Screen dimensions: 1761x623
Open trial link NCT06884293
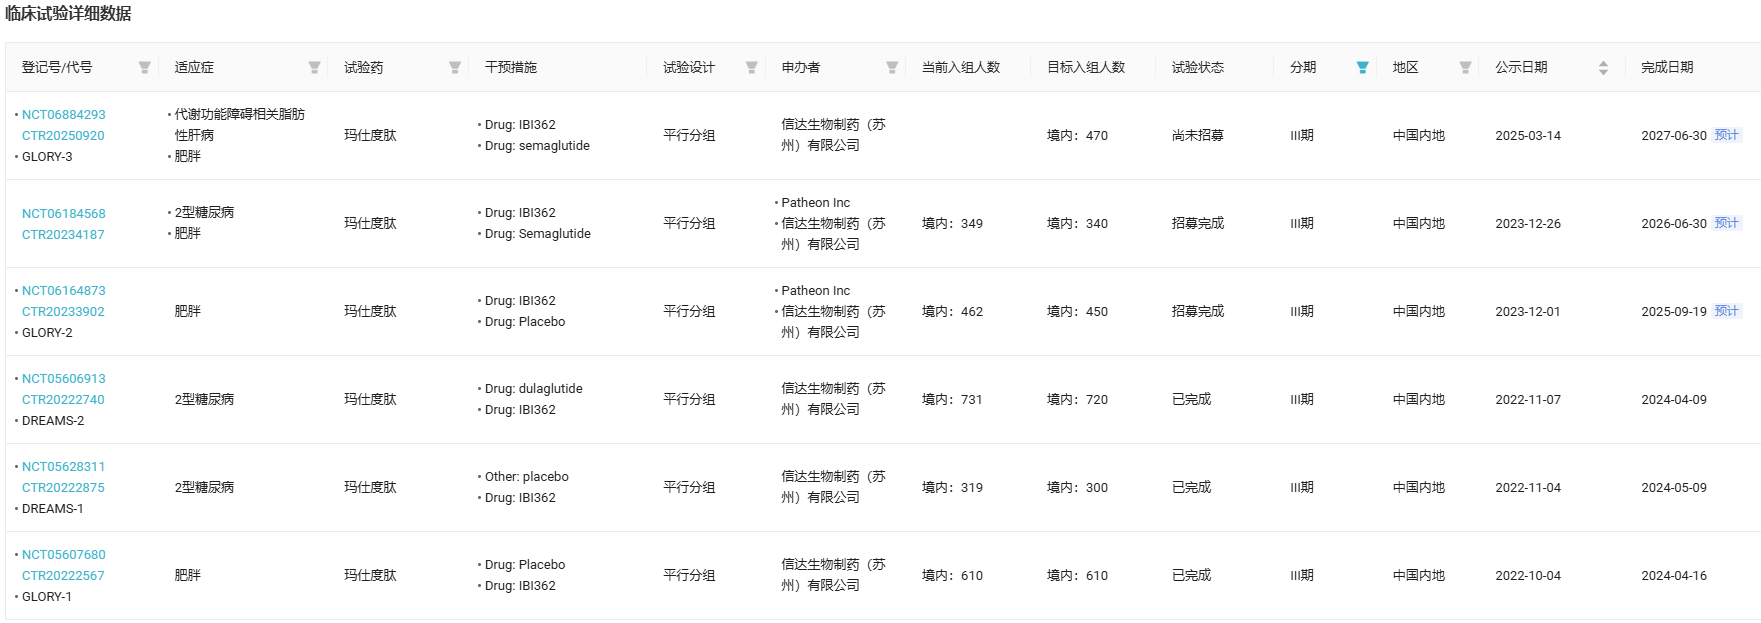tap(64, 115)
